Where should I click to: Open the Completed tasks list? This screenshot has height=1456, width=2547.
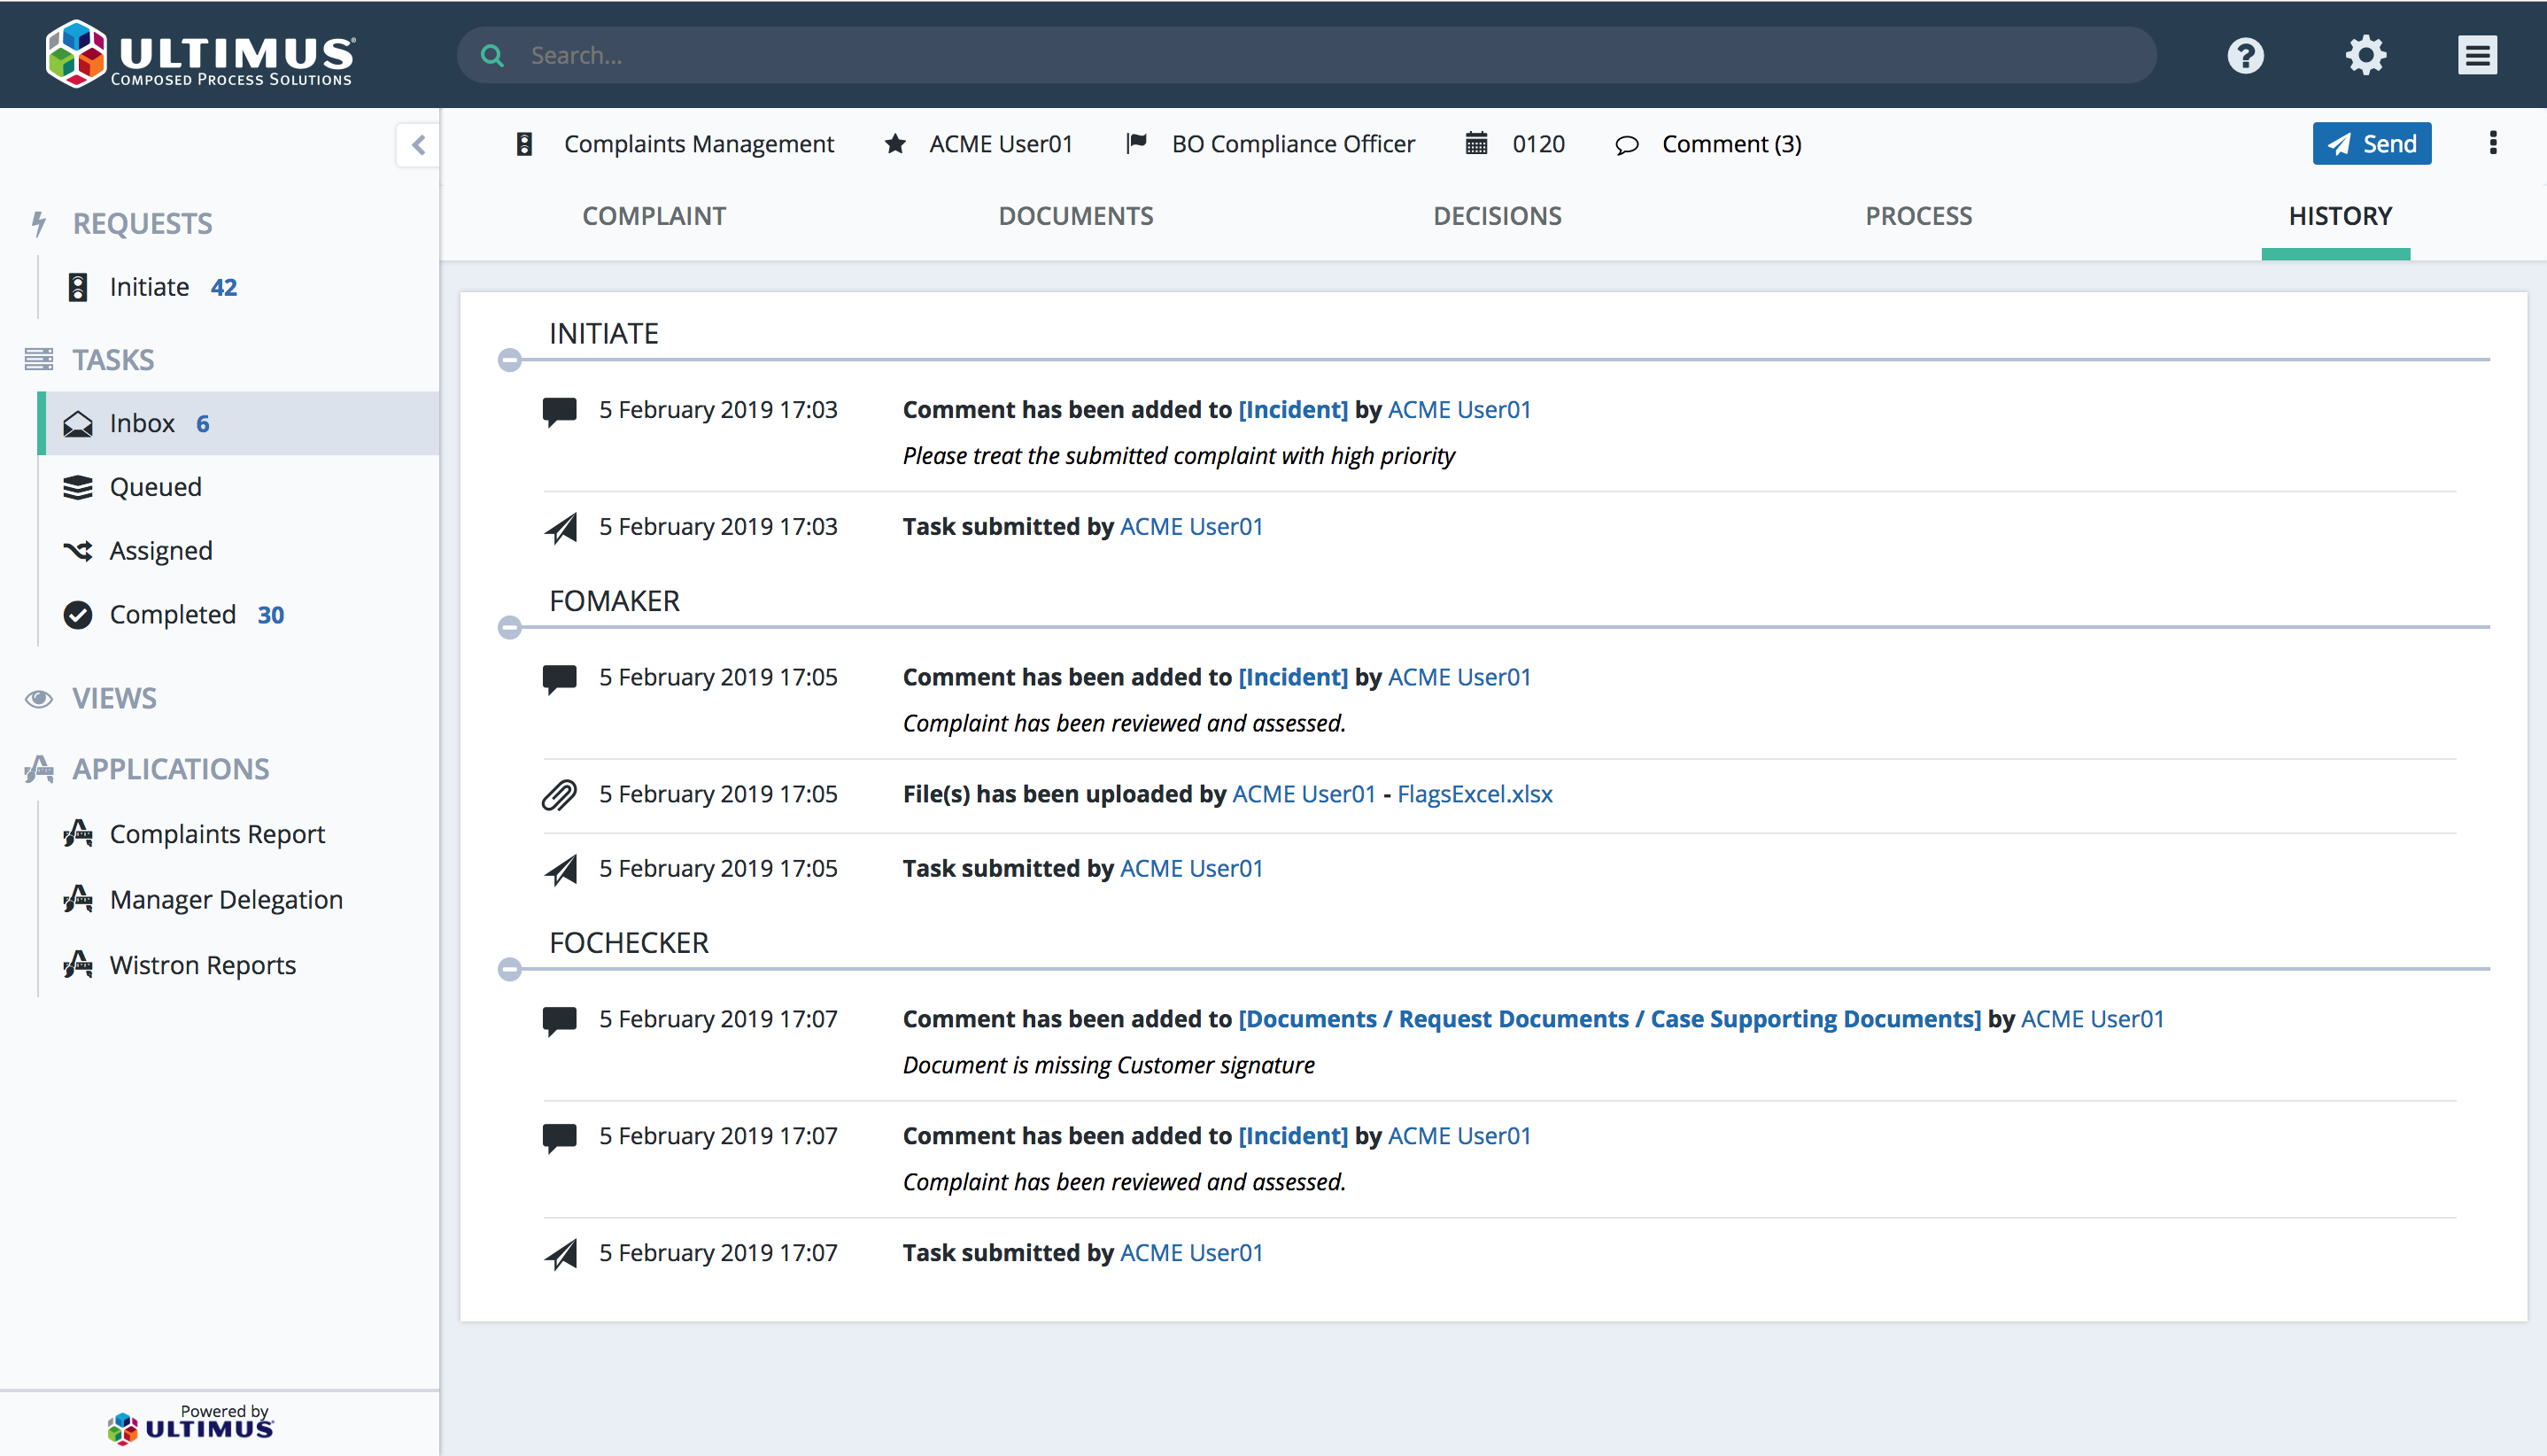pyautogui.click(x=240, y=615)
